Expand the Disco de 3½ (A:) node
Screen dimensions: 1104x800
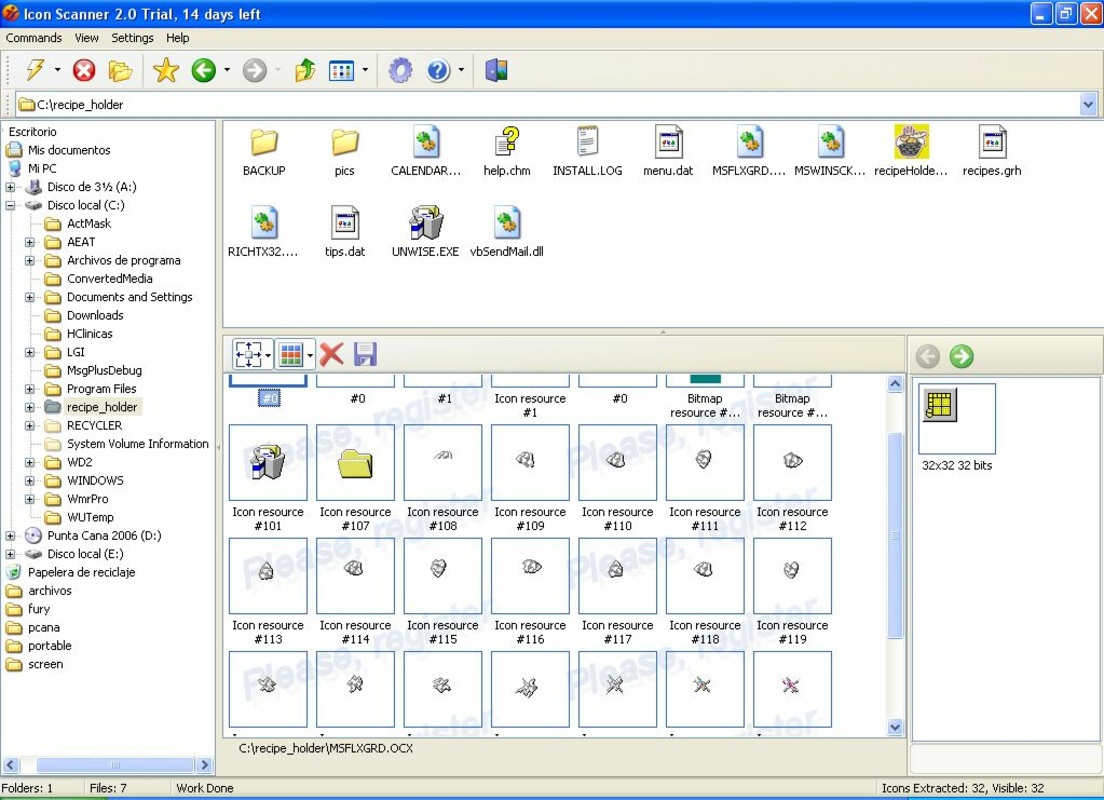click(10, 187)
